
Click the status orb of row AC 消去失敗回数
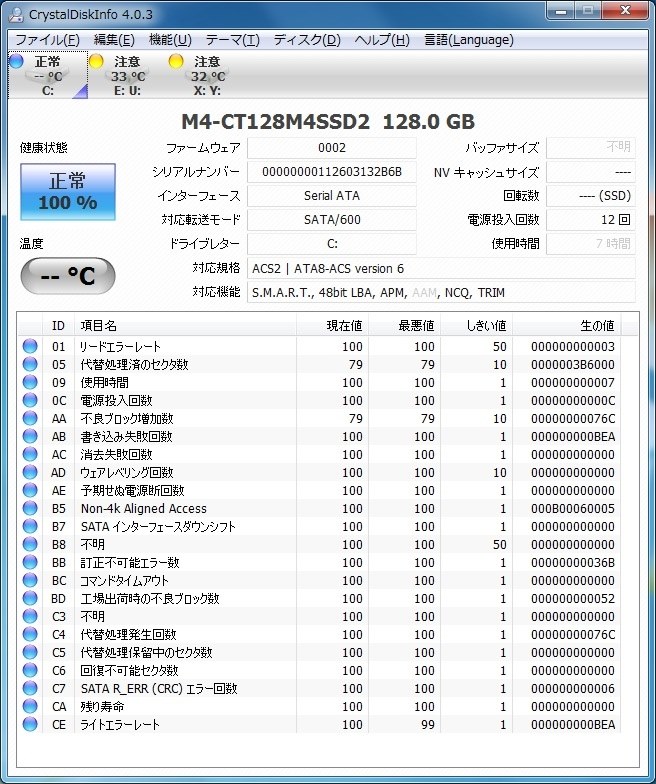30,454
